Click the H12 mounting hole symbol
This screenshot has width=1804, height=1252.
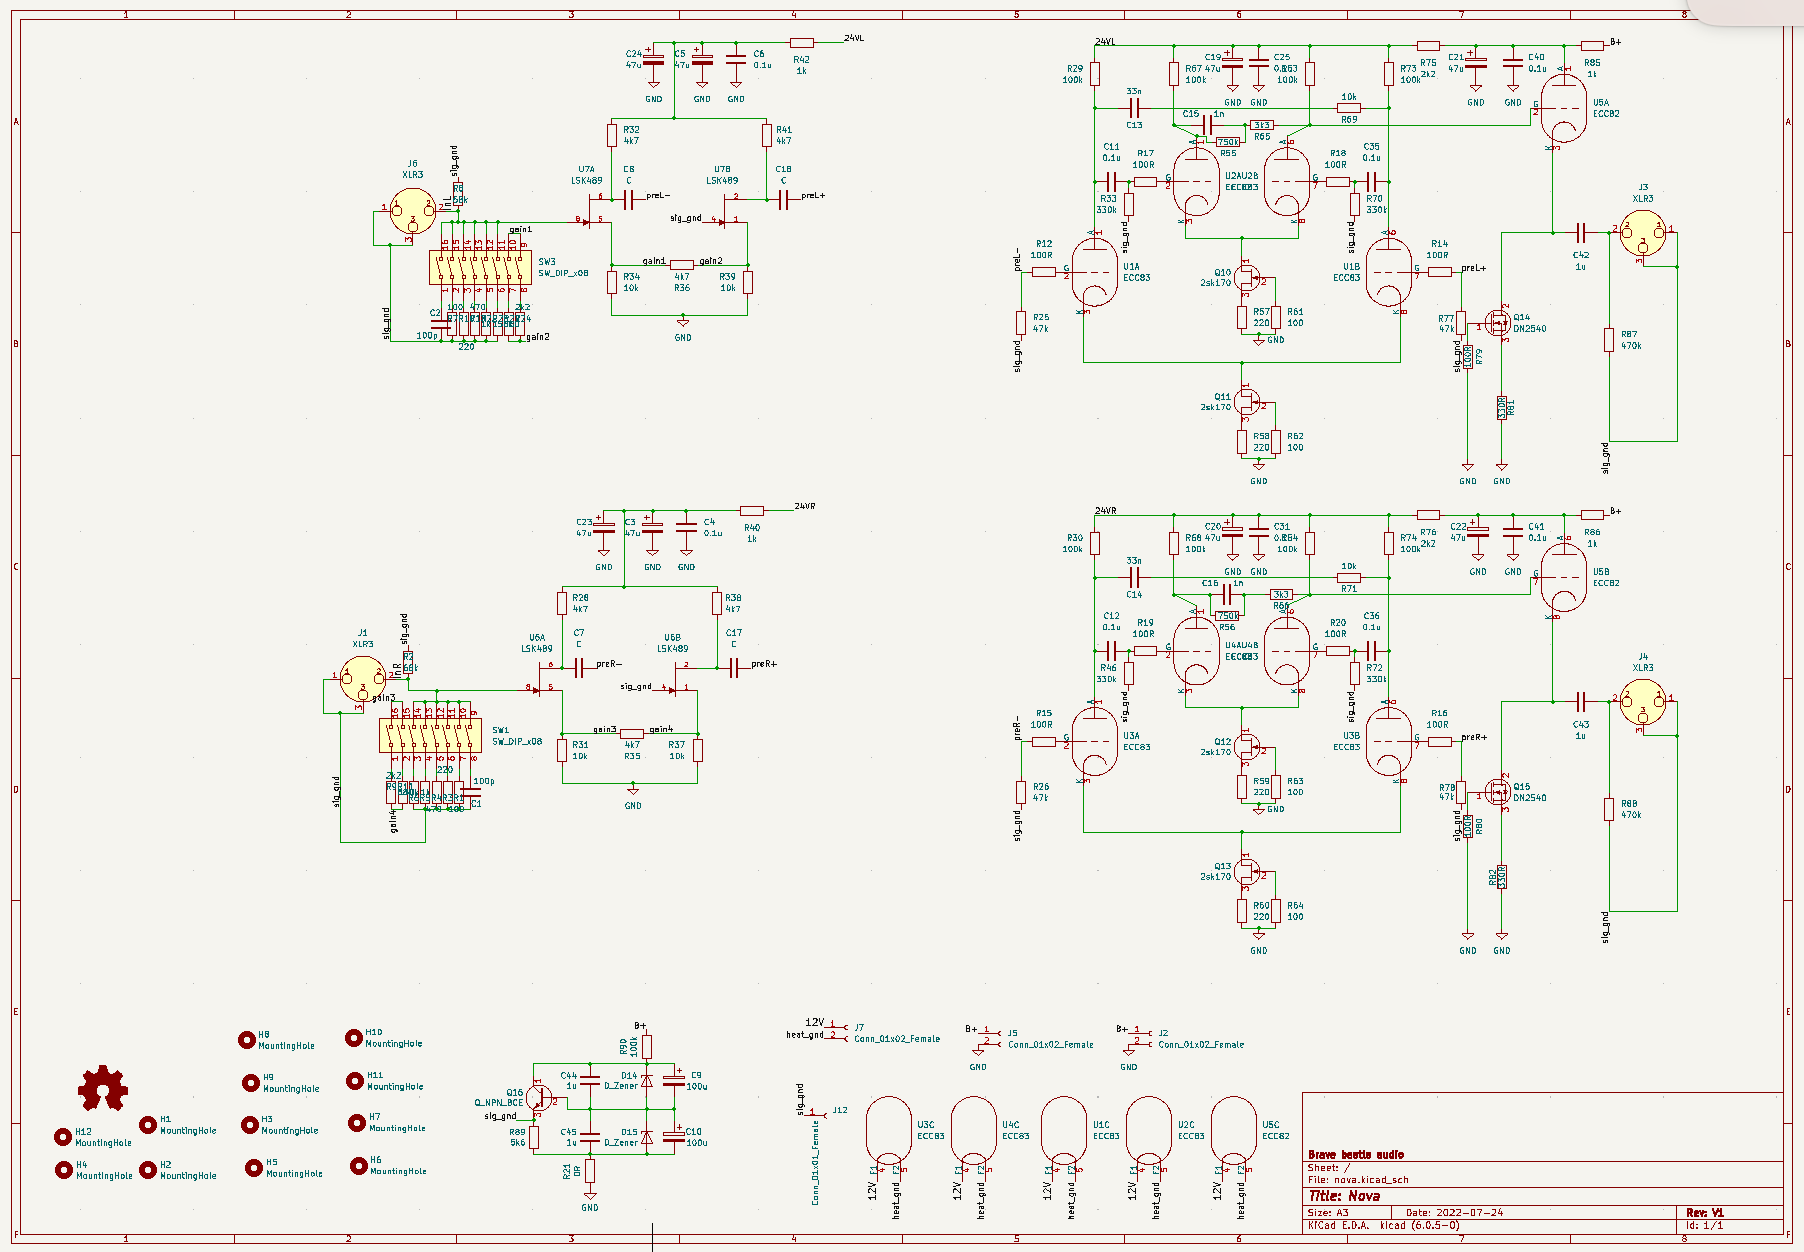click(x=63, y=1137)
